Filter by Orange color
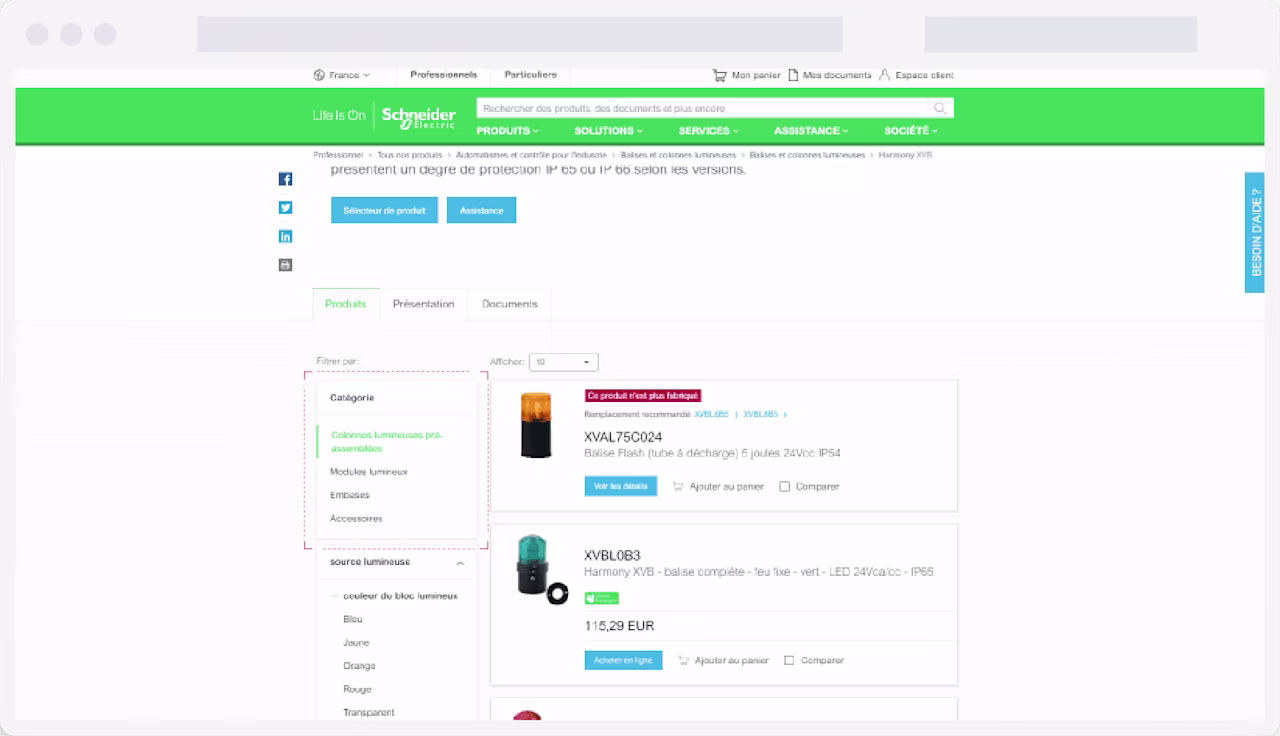 click(359, 666)
